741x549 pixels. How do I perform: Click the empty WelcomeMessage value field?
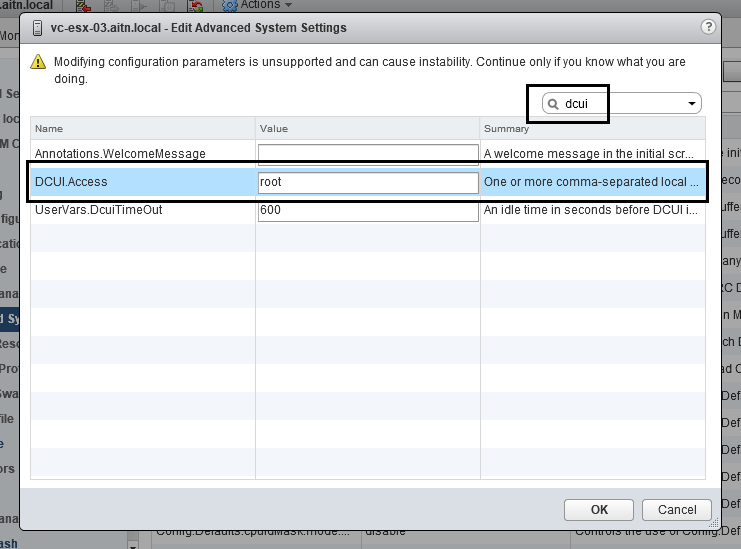368,154
